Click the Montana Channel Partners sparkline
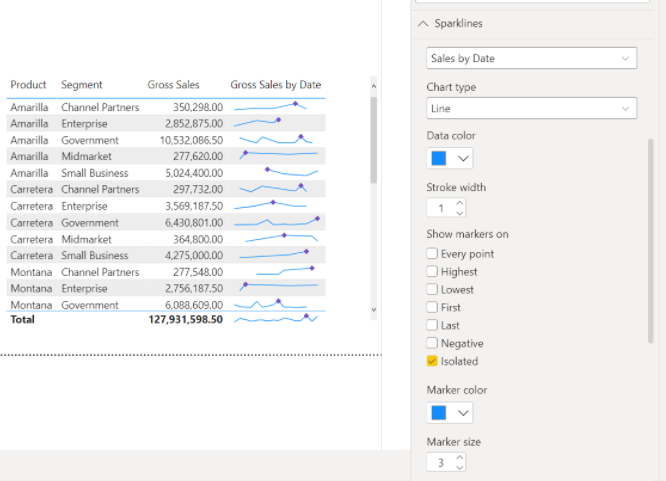This screenshot has height=481, width=666. 285,271
